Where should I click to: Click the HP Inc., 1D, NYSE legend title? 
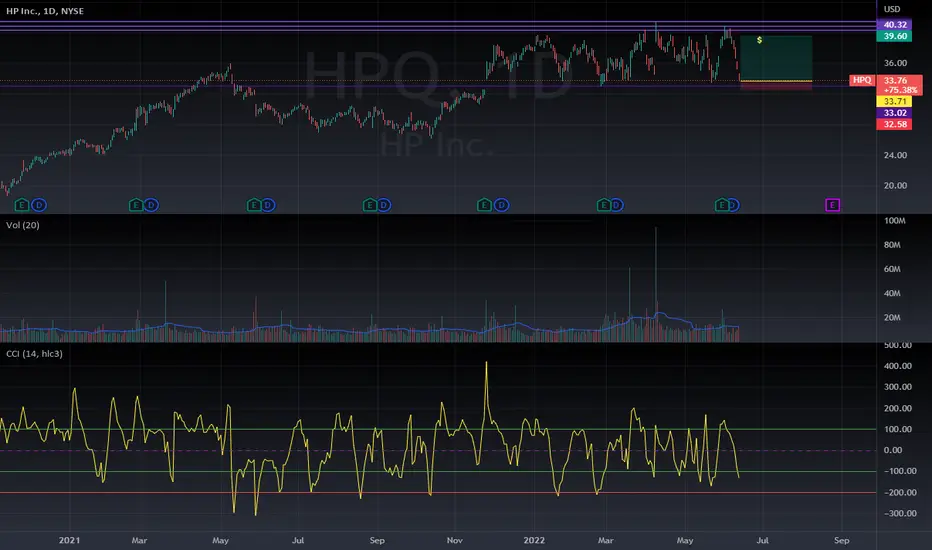pyautogui.click(x=45, y=11)
